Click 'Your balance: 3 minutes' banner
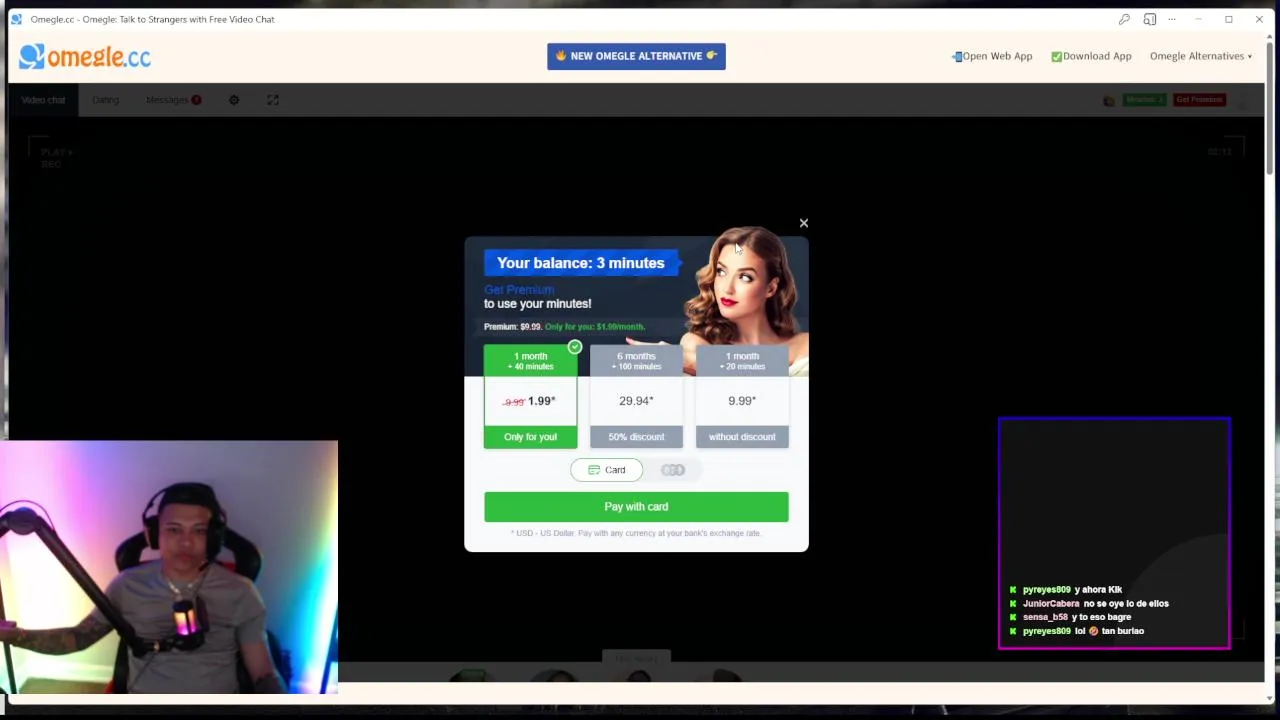 580,263
